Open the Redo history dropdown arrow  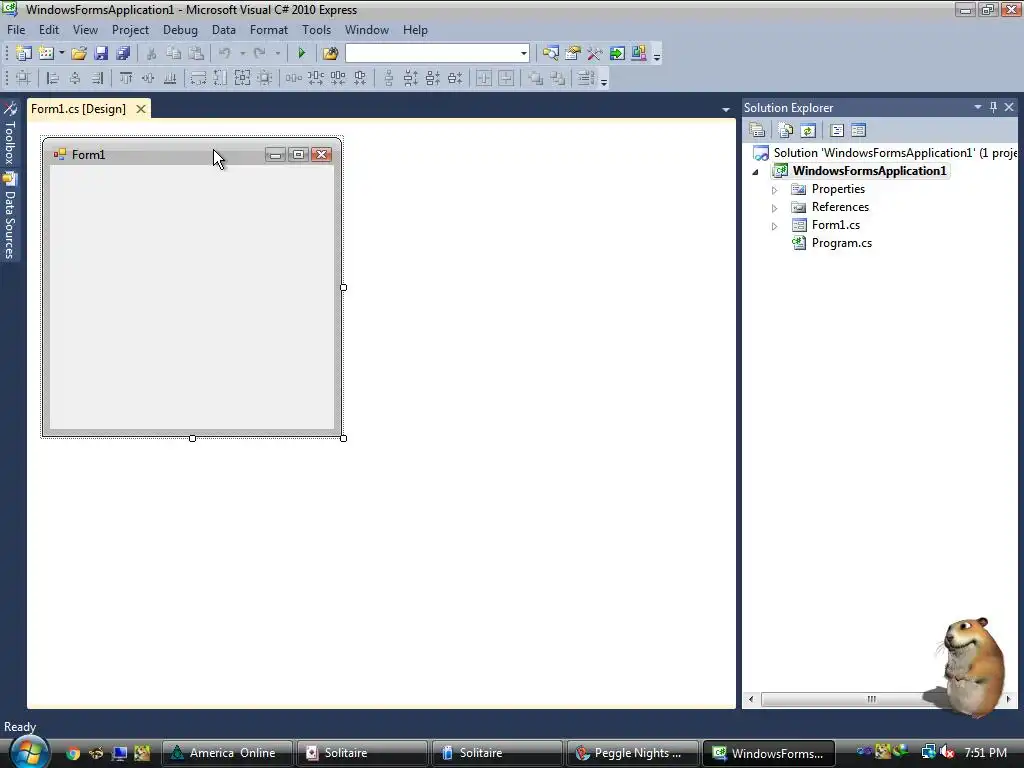[x=278, y=54]
